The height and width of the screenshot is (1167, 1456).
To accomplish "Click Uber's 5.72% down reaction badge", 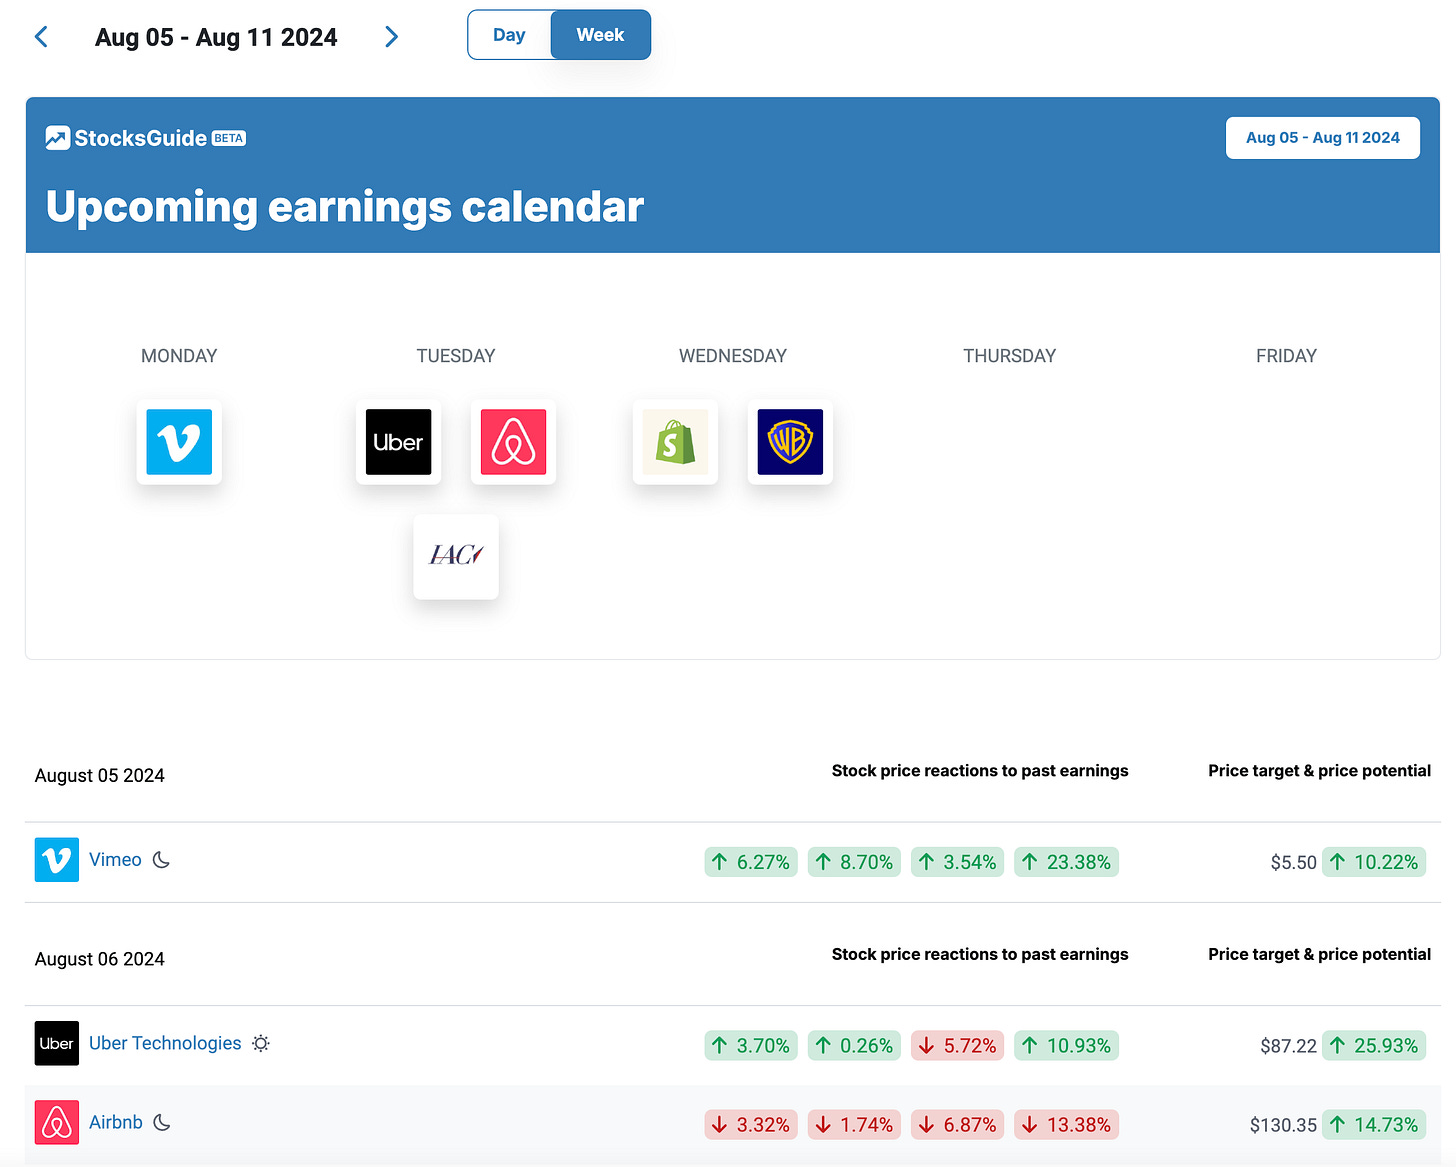I will click(957, 1045).
